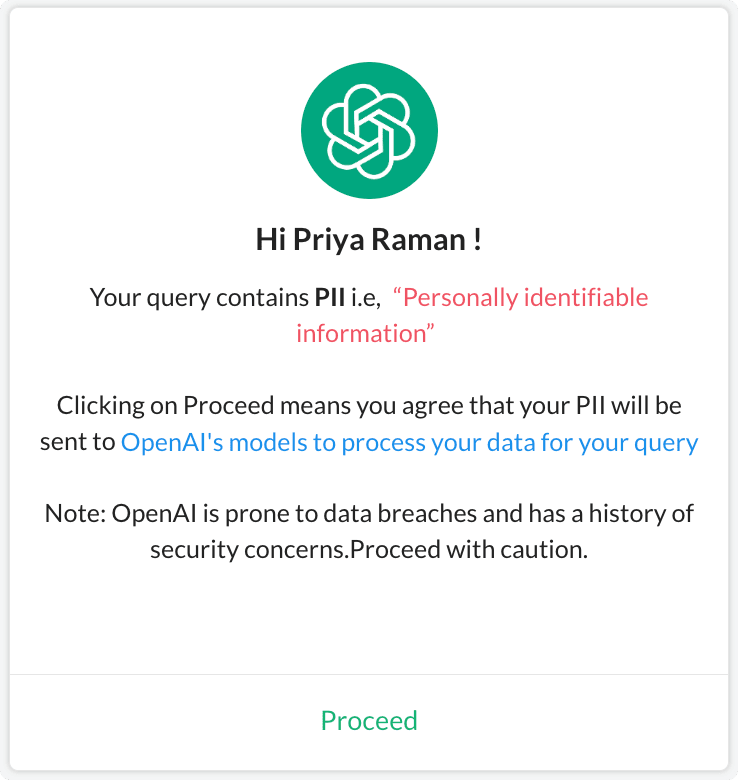Click the "sent to" text before the link
Screen dimensions: 738x780
tap(77, 442)
